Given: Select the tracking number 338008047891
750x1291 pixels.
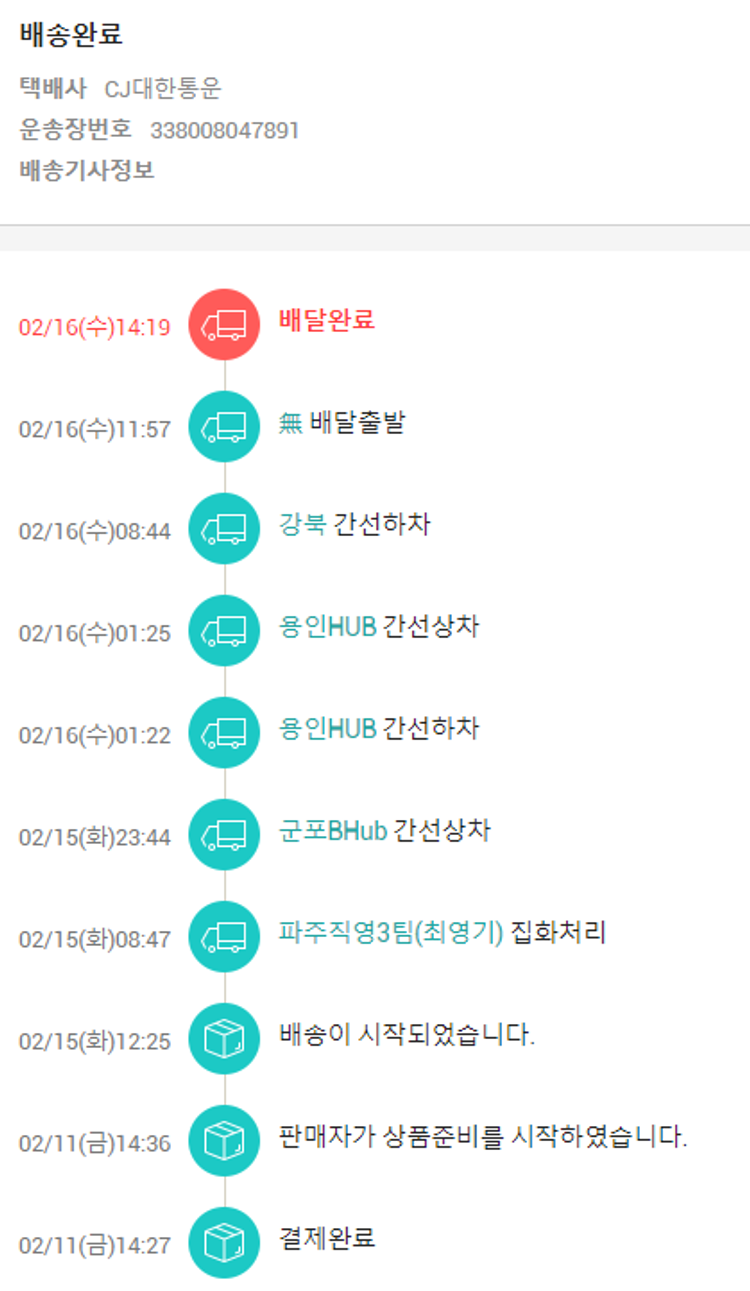Looking at the screenshot, I should click(x=225, y=130).
